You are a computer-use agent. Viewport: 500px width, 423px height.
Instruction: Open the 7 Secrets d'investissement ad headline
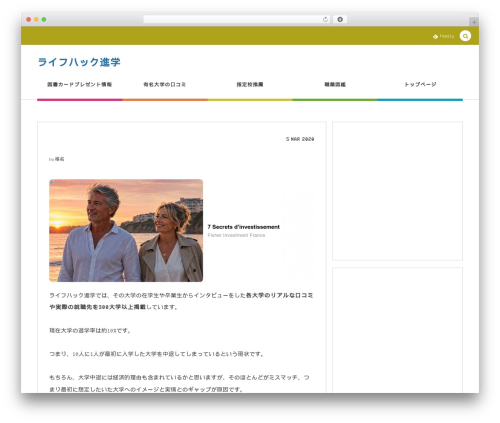point(244,227)
